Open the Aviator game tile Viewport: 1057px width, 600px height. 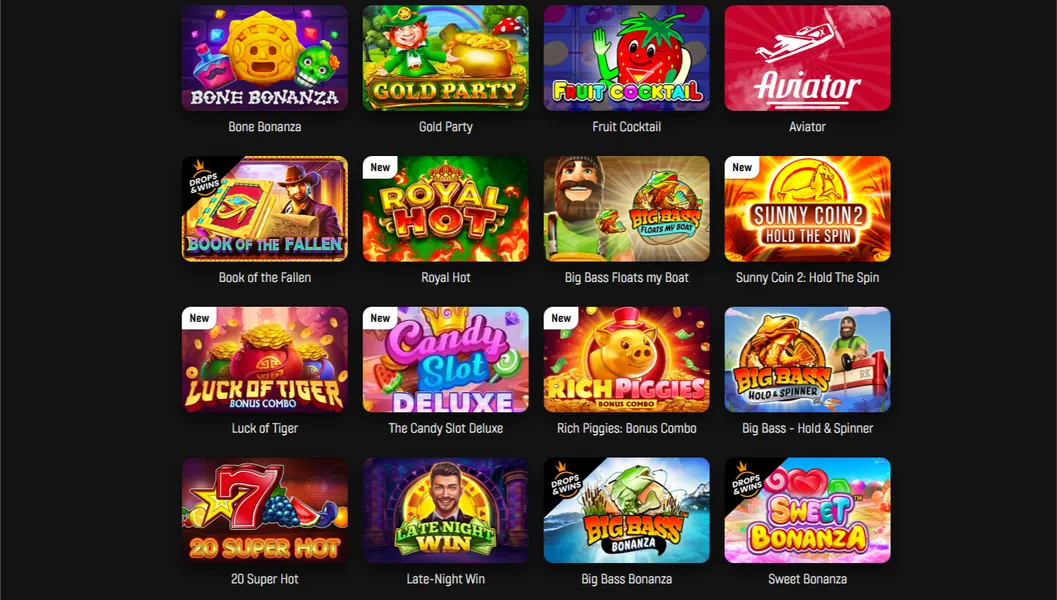coord(807,58)
